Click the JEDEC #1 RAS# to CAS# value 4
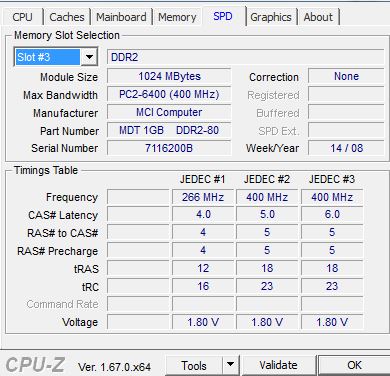The height and width of the screenshot is (376, 390). [203, 232]
